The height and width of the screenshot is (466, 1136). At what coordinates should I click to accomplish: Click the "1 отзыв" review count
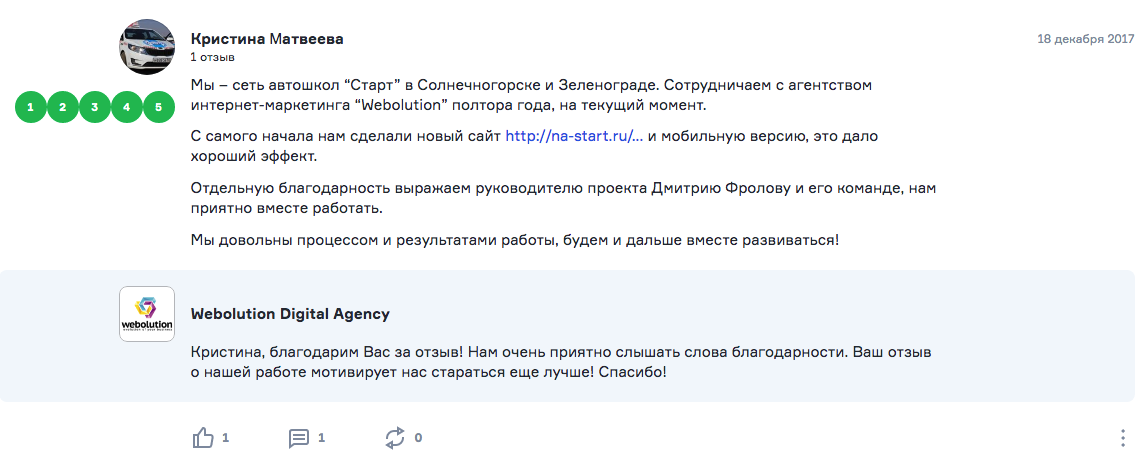212,57
